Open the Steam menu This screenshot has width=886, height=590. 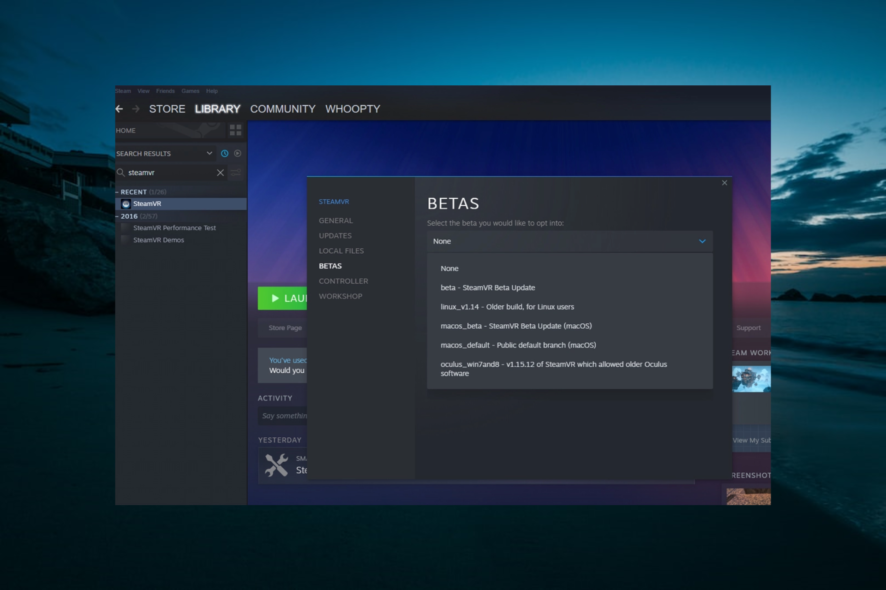[123, 90]
